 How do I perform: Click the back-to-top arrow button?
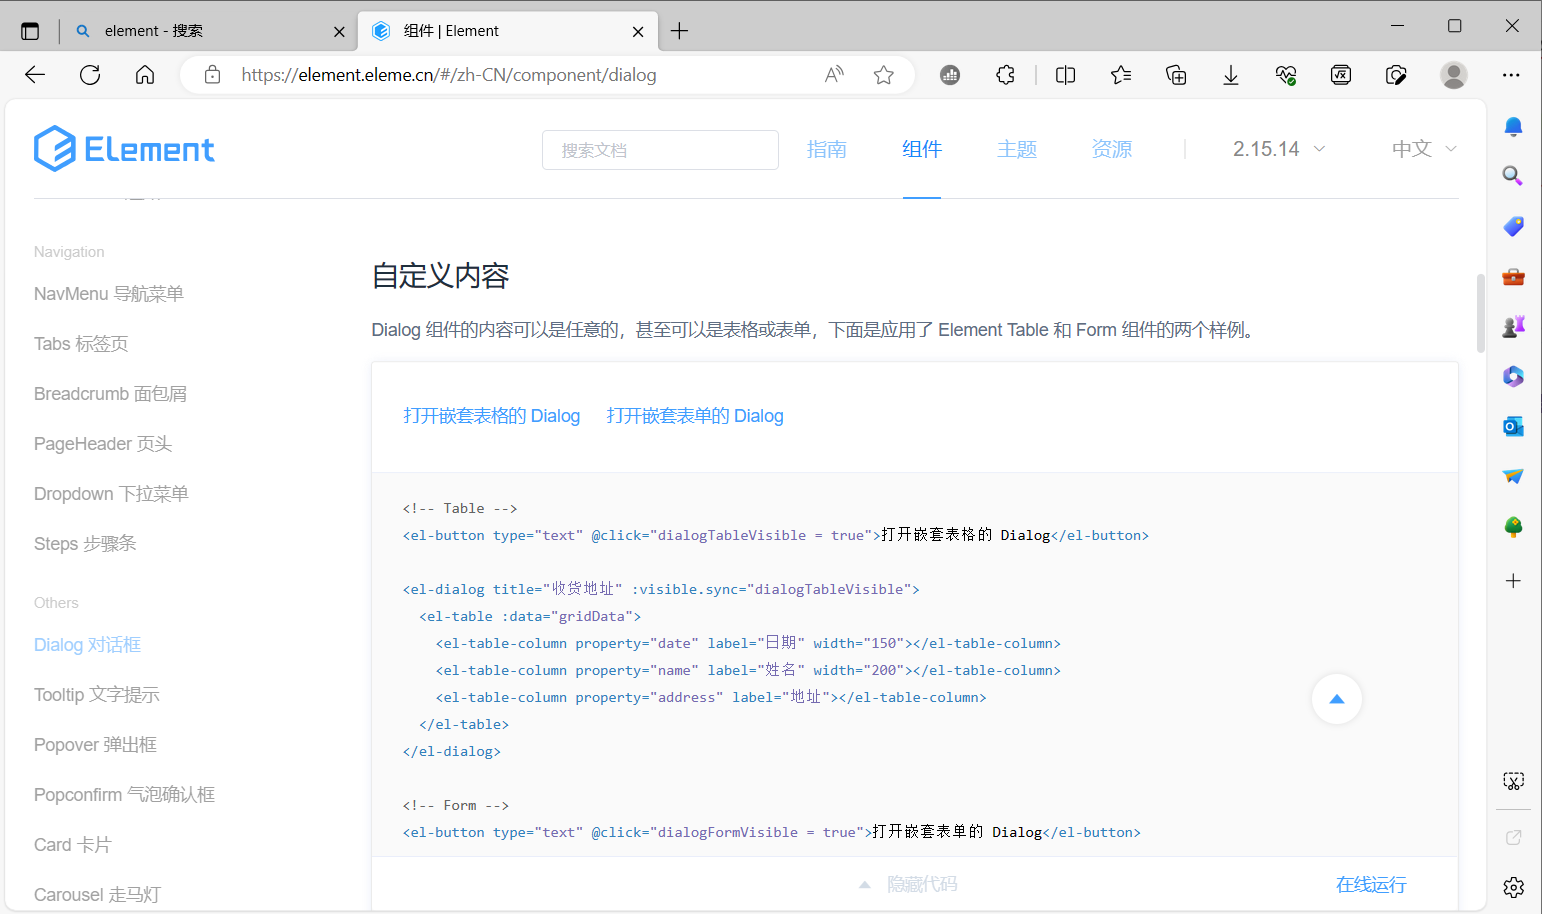click(1337, 699)
